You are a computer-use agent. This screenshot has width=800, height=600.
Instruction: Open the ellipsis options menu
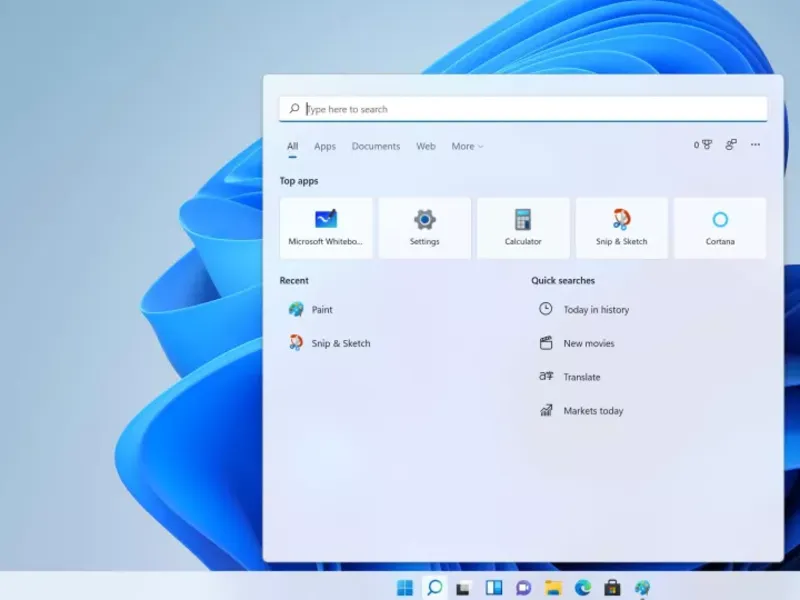[755, 145]
